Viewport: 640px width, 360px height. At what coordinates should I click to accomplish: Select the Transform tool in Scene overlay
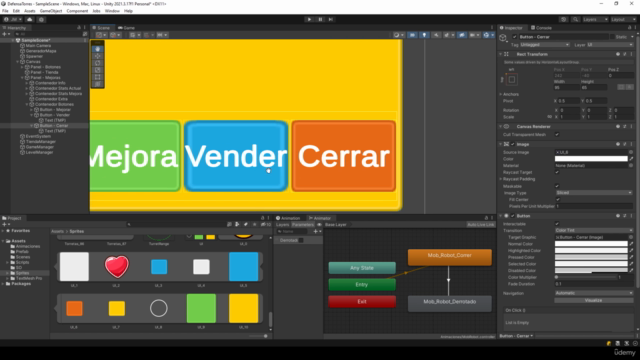97,84
